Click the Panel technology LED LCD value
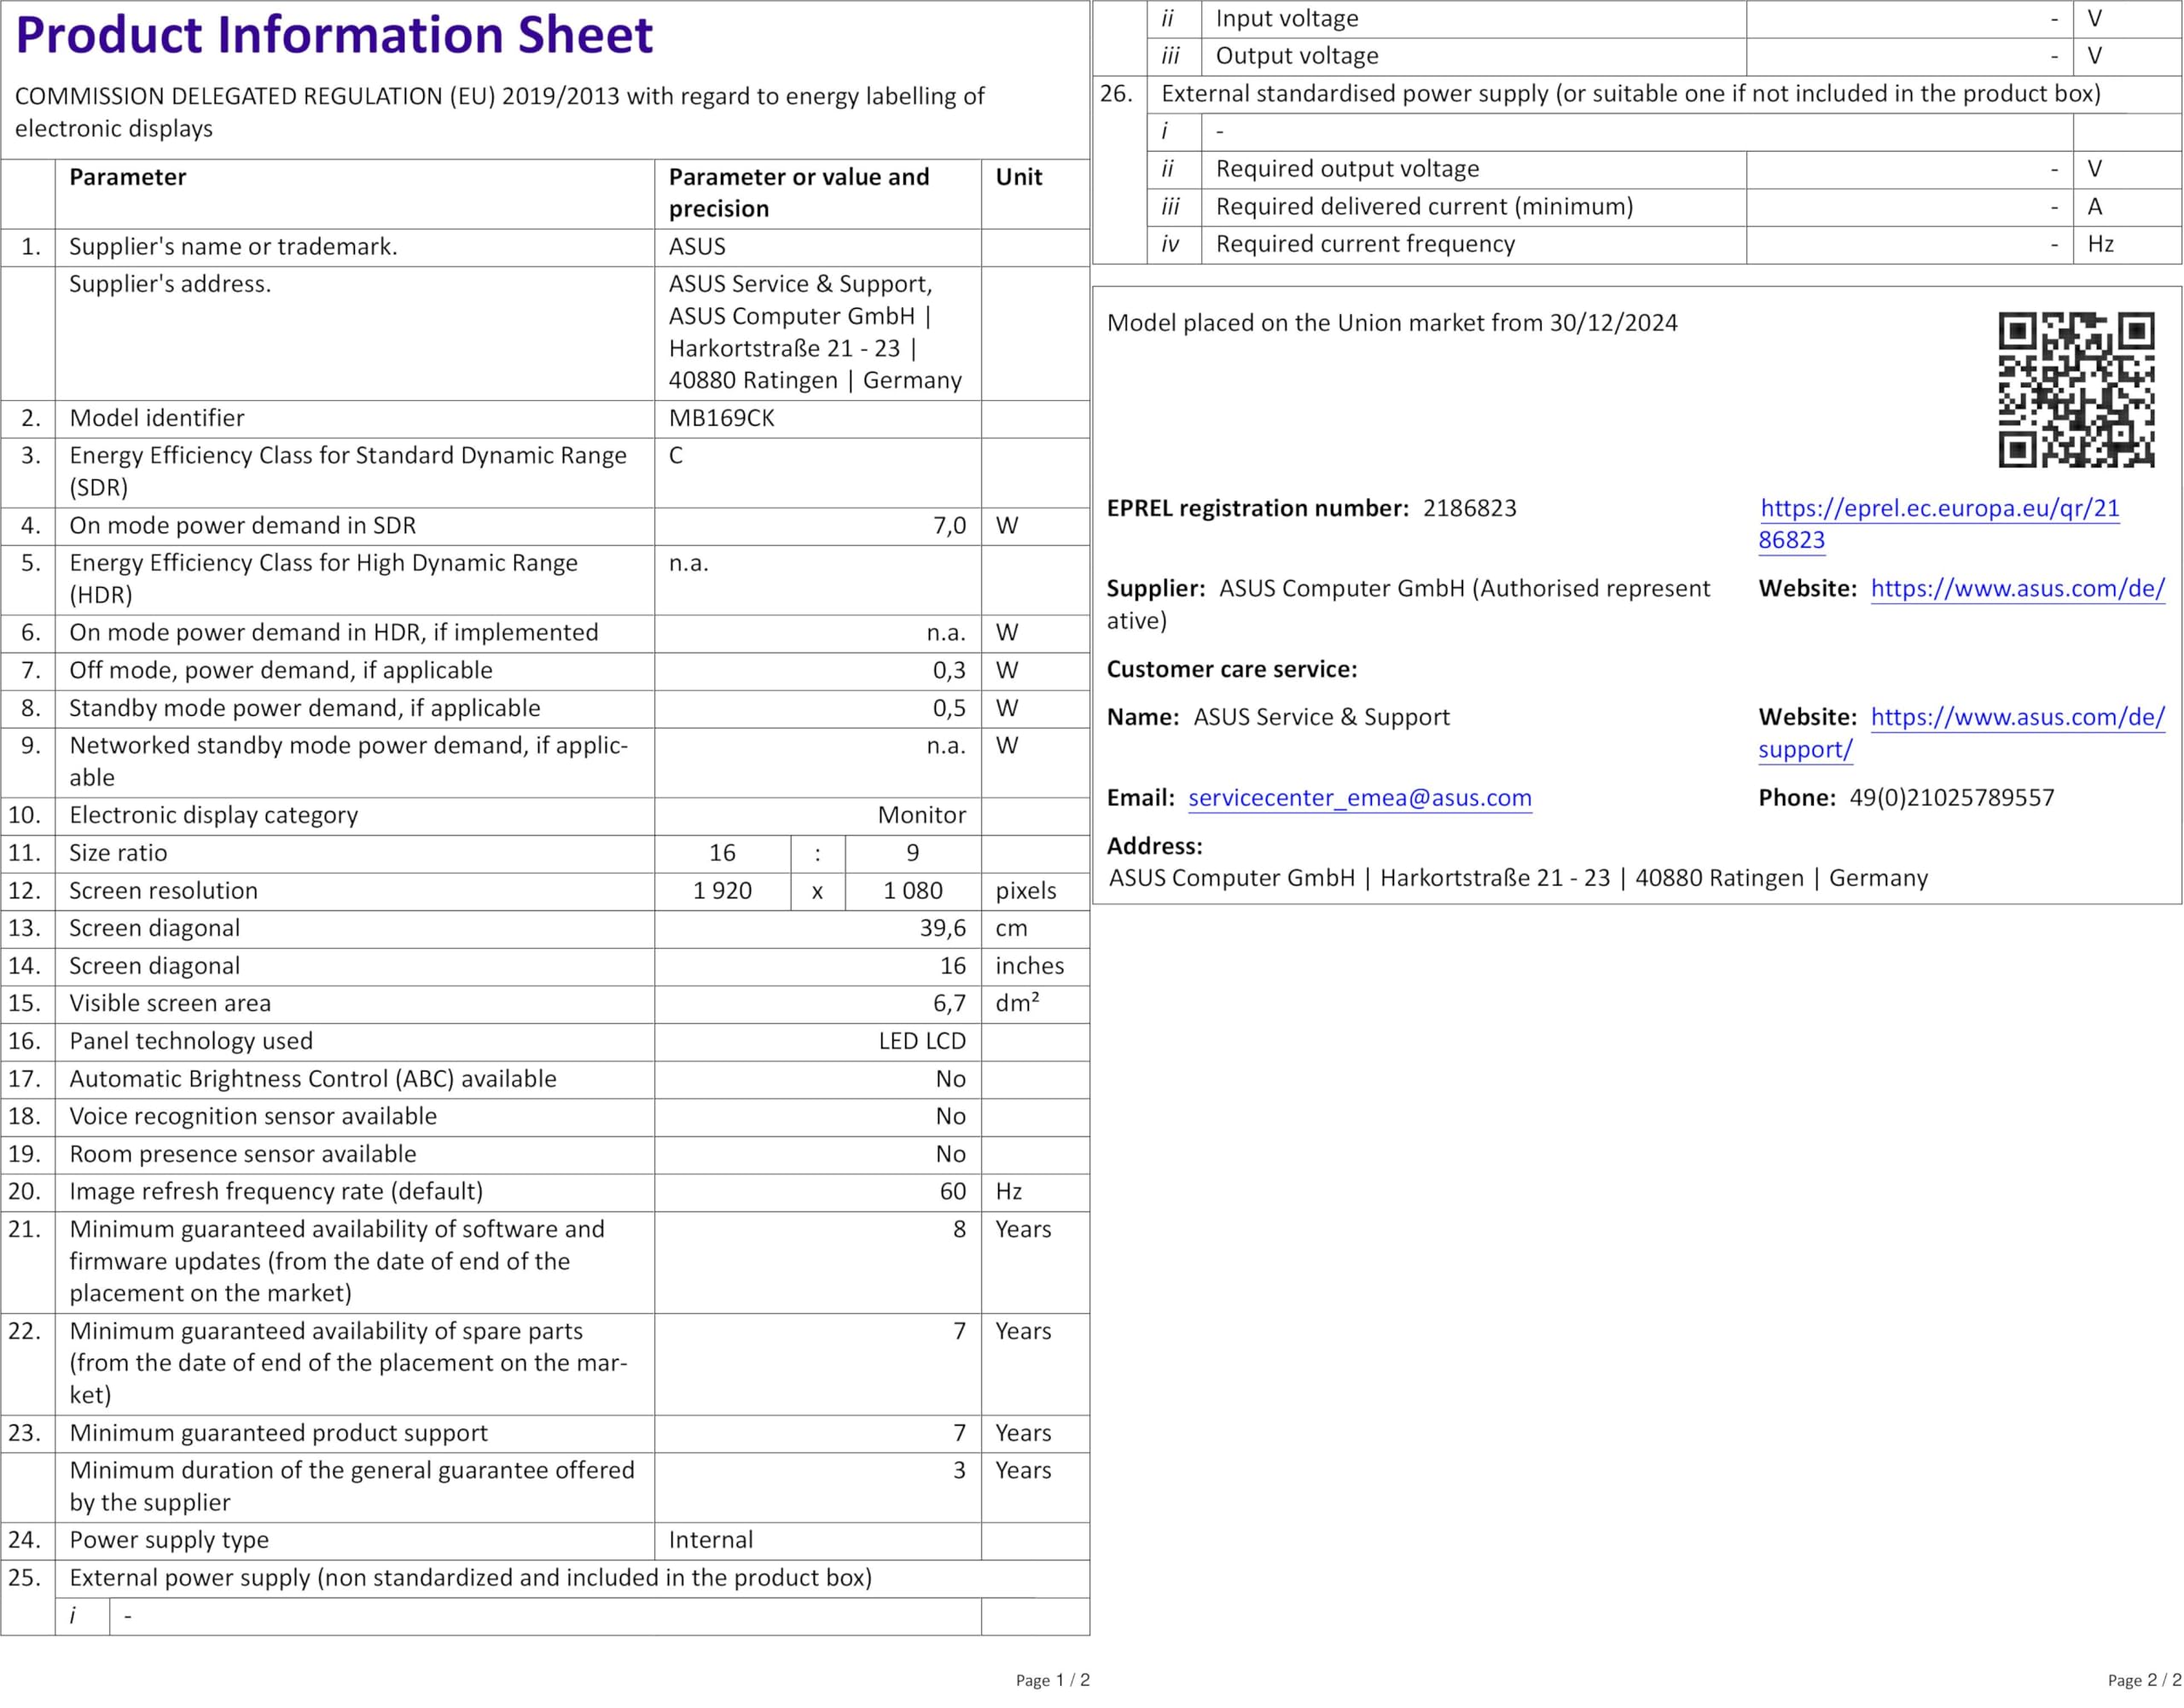Image resolution: width=2184 pixels, height=1708 pixels. pos(921,1042)
